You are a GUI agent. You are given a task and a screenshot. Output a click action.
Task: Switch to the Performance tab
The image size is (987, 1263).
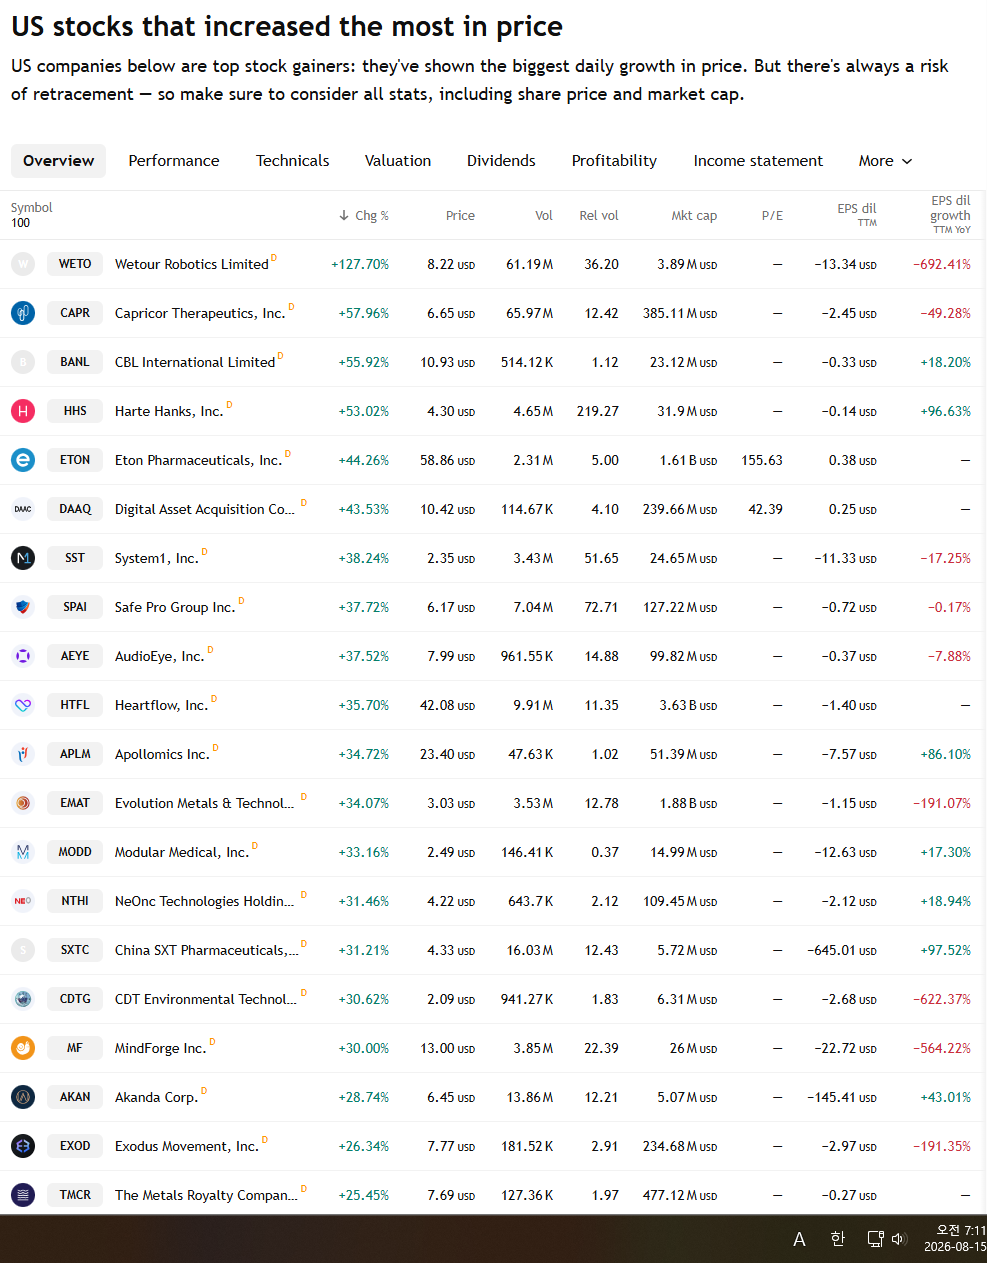pos(174,161)
